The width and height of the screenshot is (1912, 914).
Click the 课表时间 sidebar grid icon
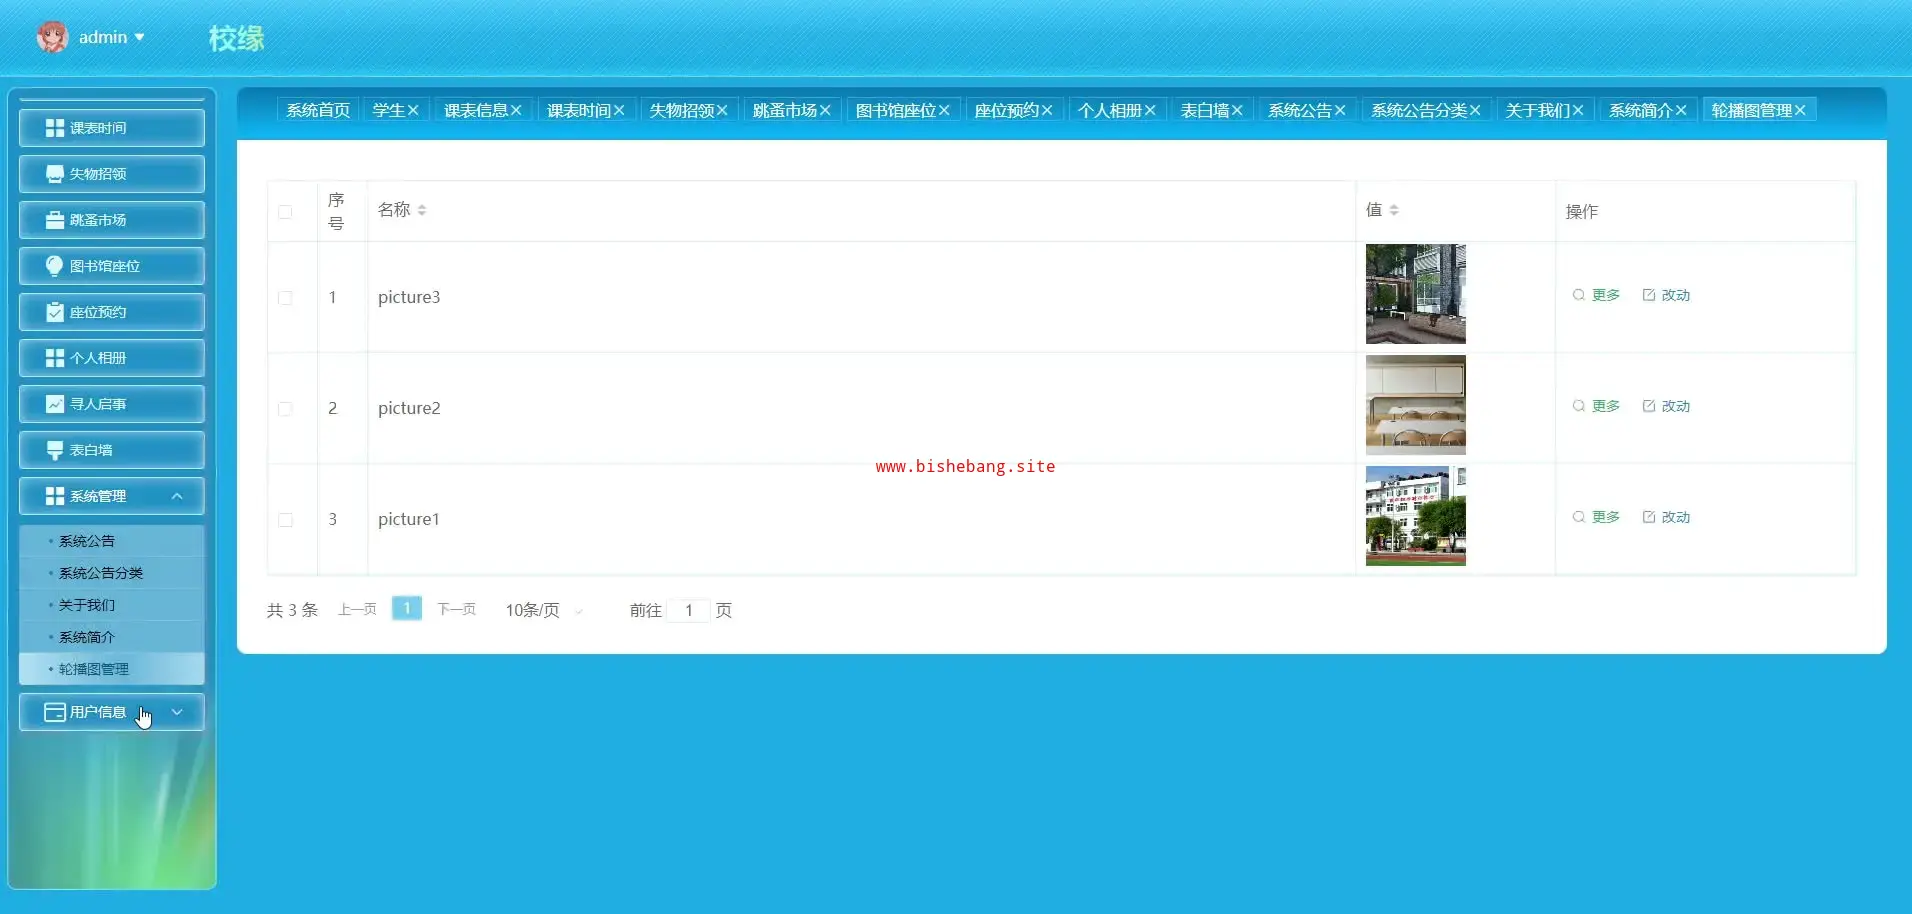(x=55, y=128)
